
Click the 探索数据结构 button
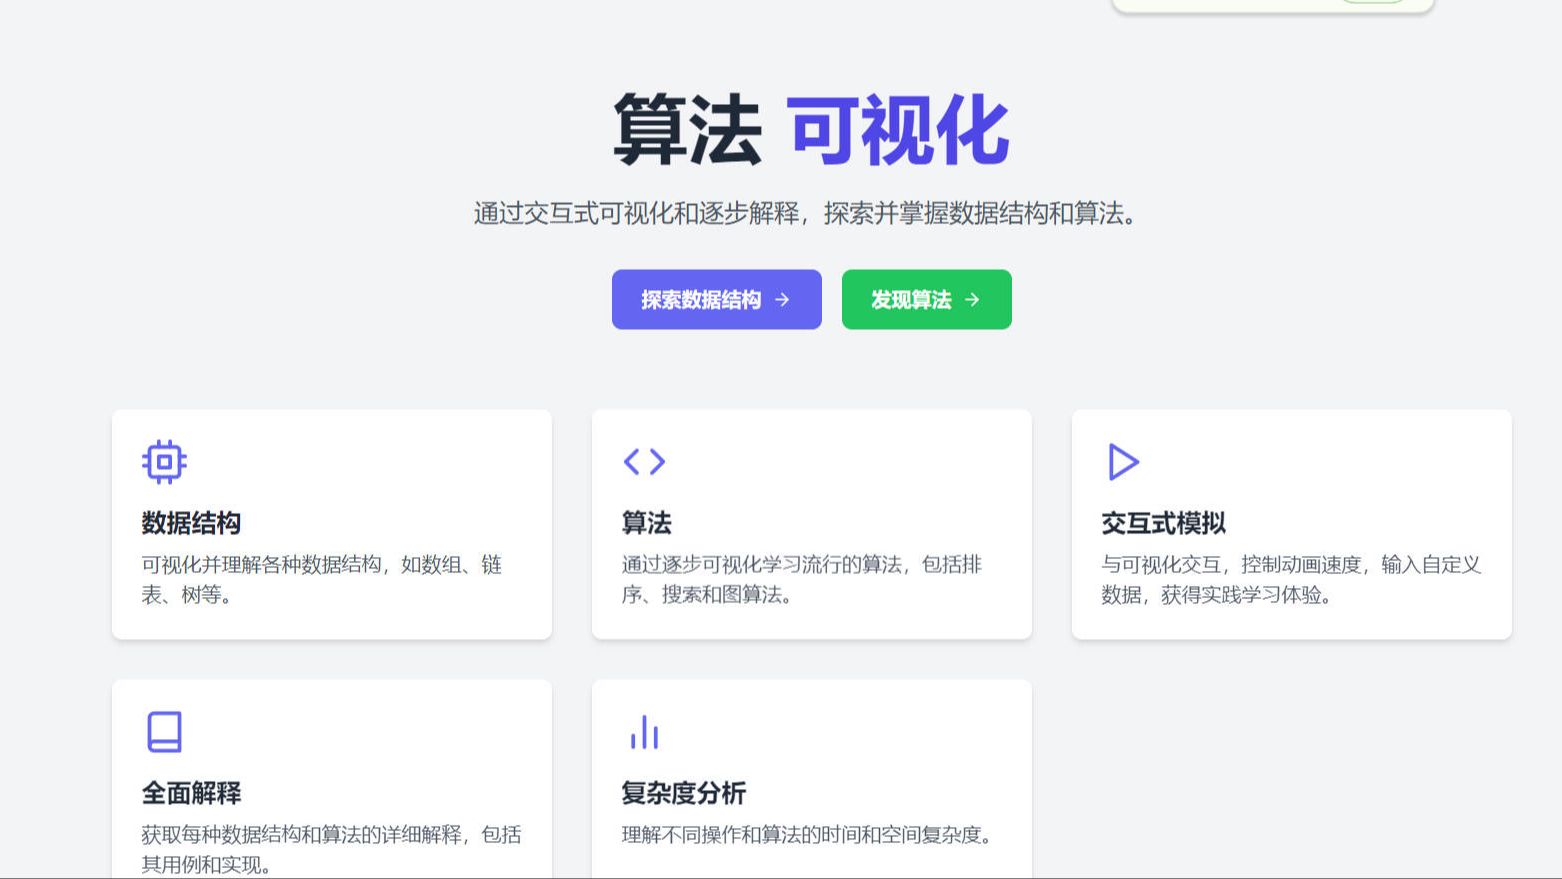tap(716, 299)
